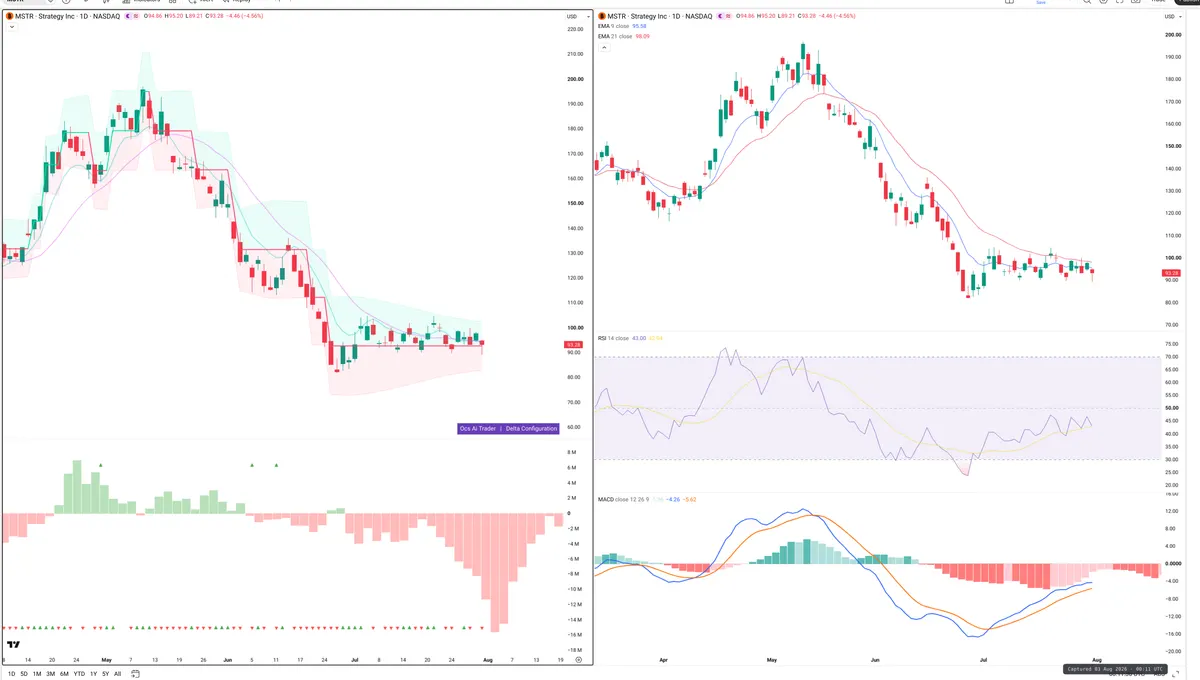Set range to 6M

point(64,674)
